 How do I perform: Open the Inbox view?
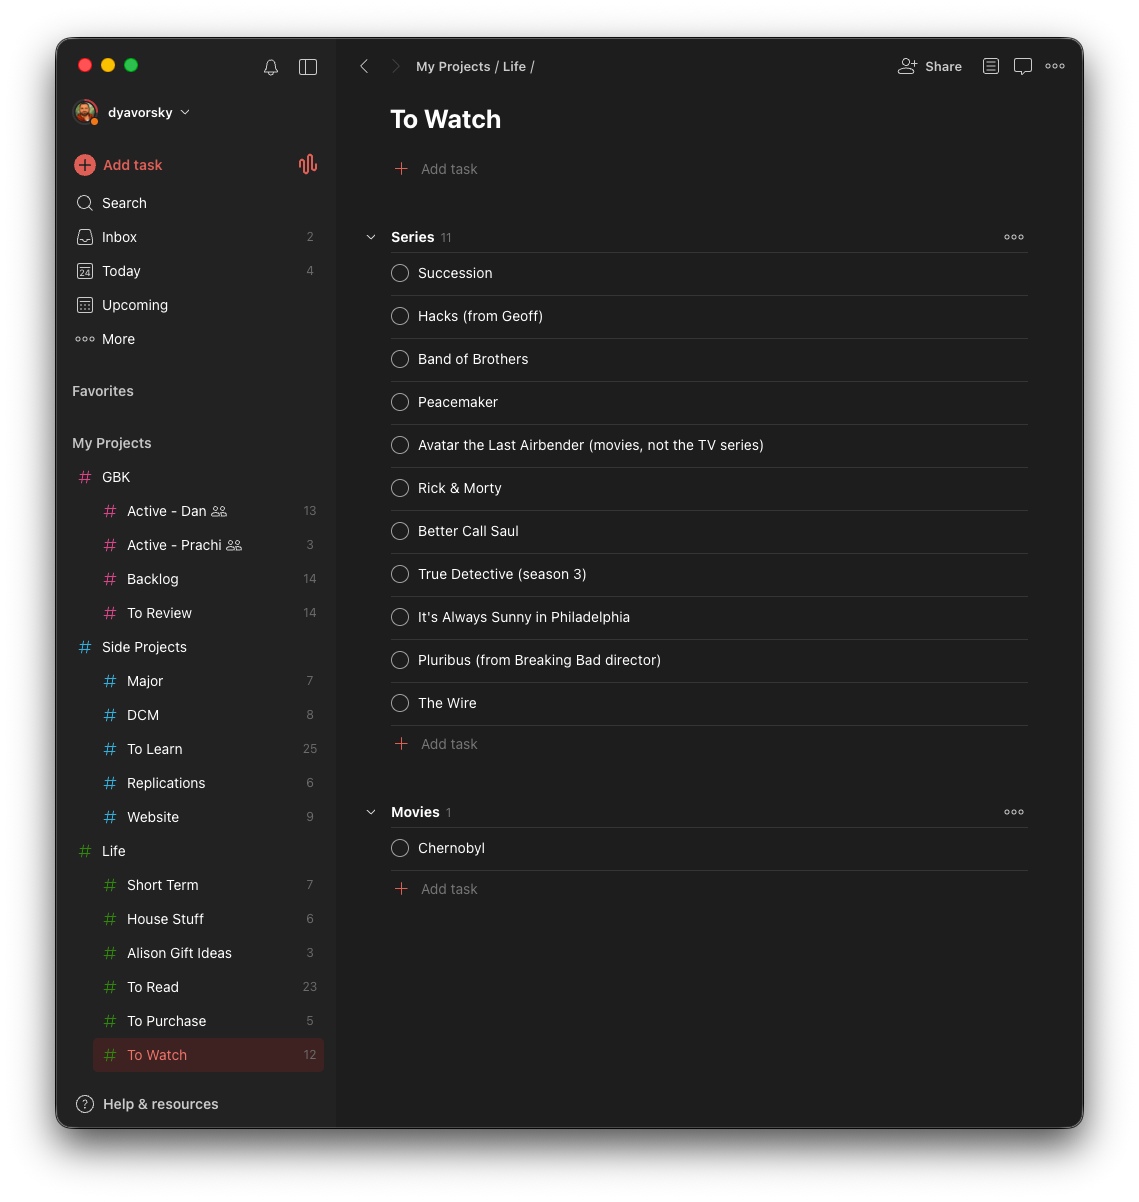click(197, 237)
